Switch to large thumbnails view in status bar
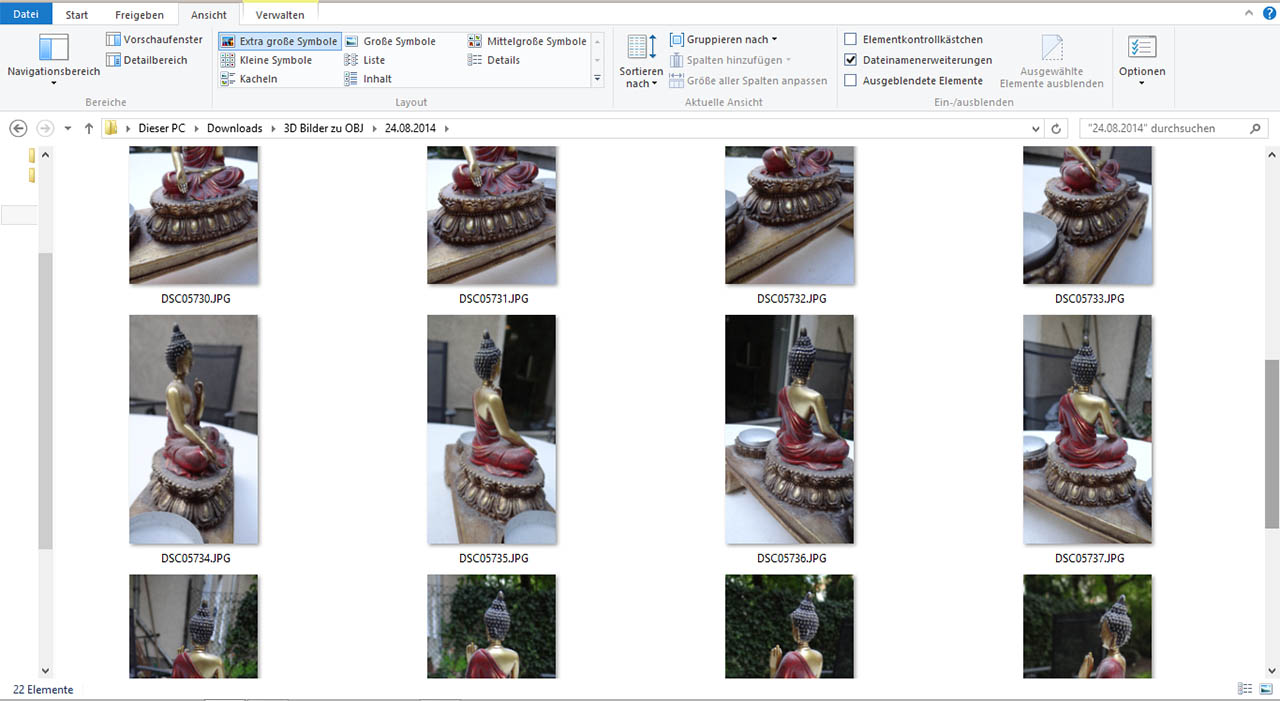1280x701 pixels. coord(1266,689)
